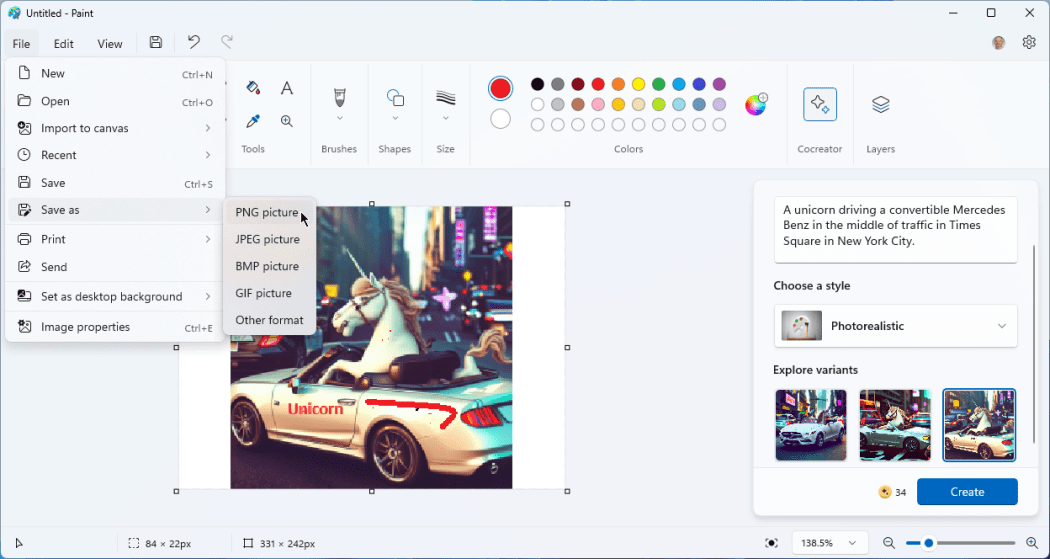This screenshot has width=1050, height=559.
Task: Click the Save floppy disk icon
Action: coord(156,42)
